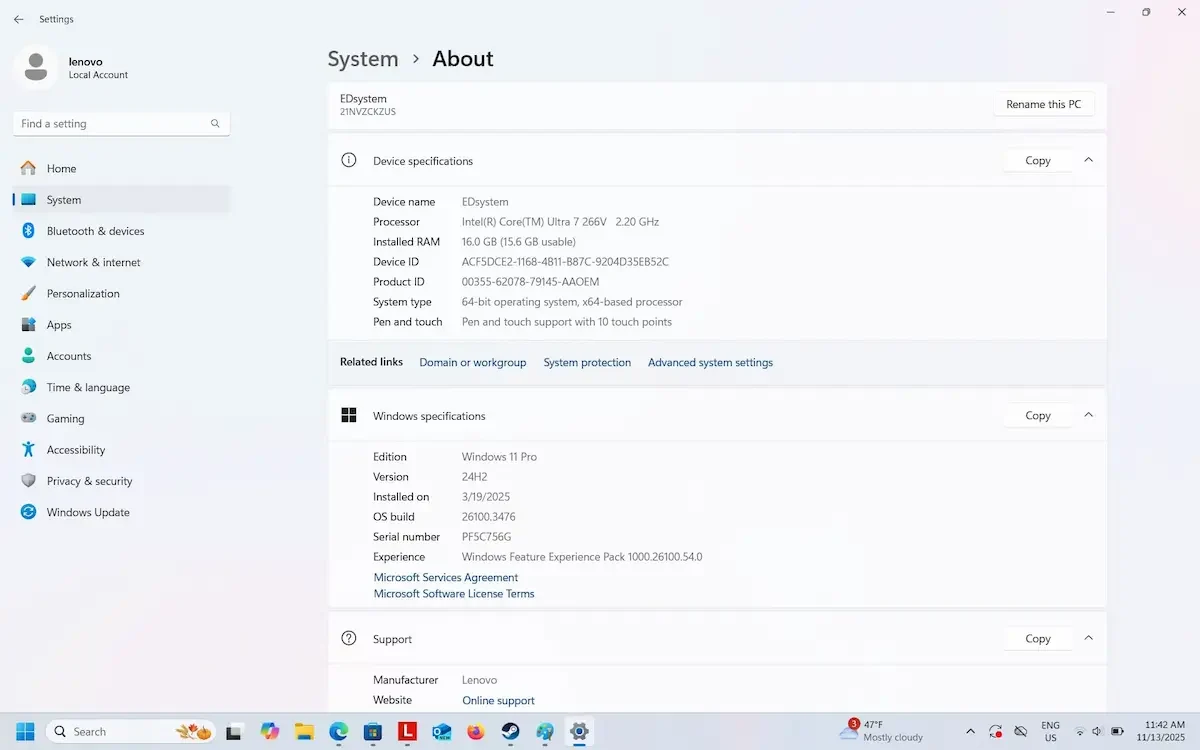Click the Network & internet Wi-Fi icon
The height and width of the screenshot is (750, 1200).
click(x=28, y=262)
